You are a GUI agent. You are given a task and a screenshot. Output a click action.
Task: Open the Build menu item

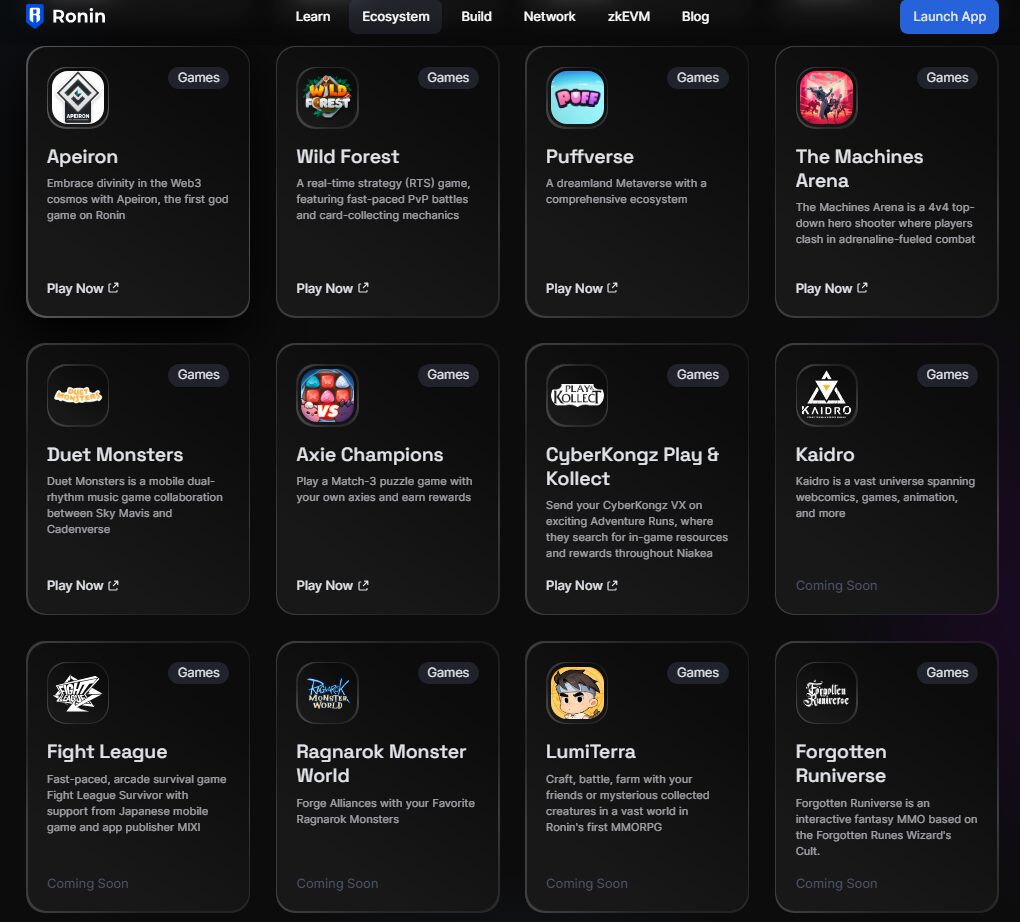tap(476, 16)
